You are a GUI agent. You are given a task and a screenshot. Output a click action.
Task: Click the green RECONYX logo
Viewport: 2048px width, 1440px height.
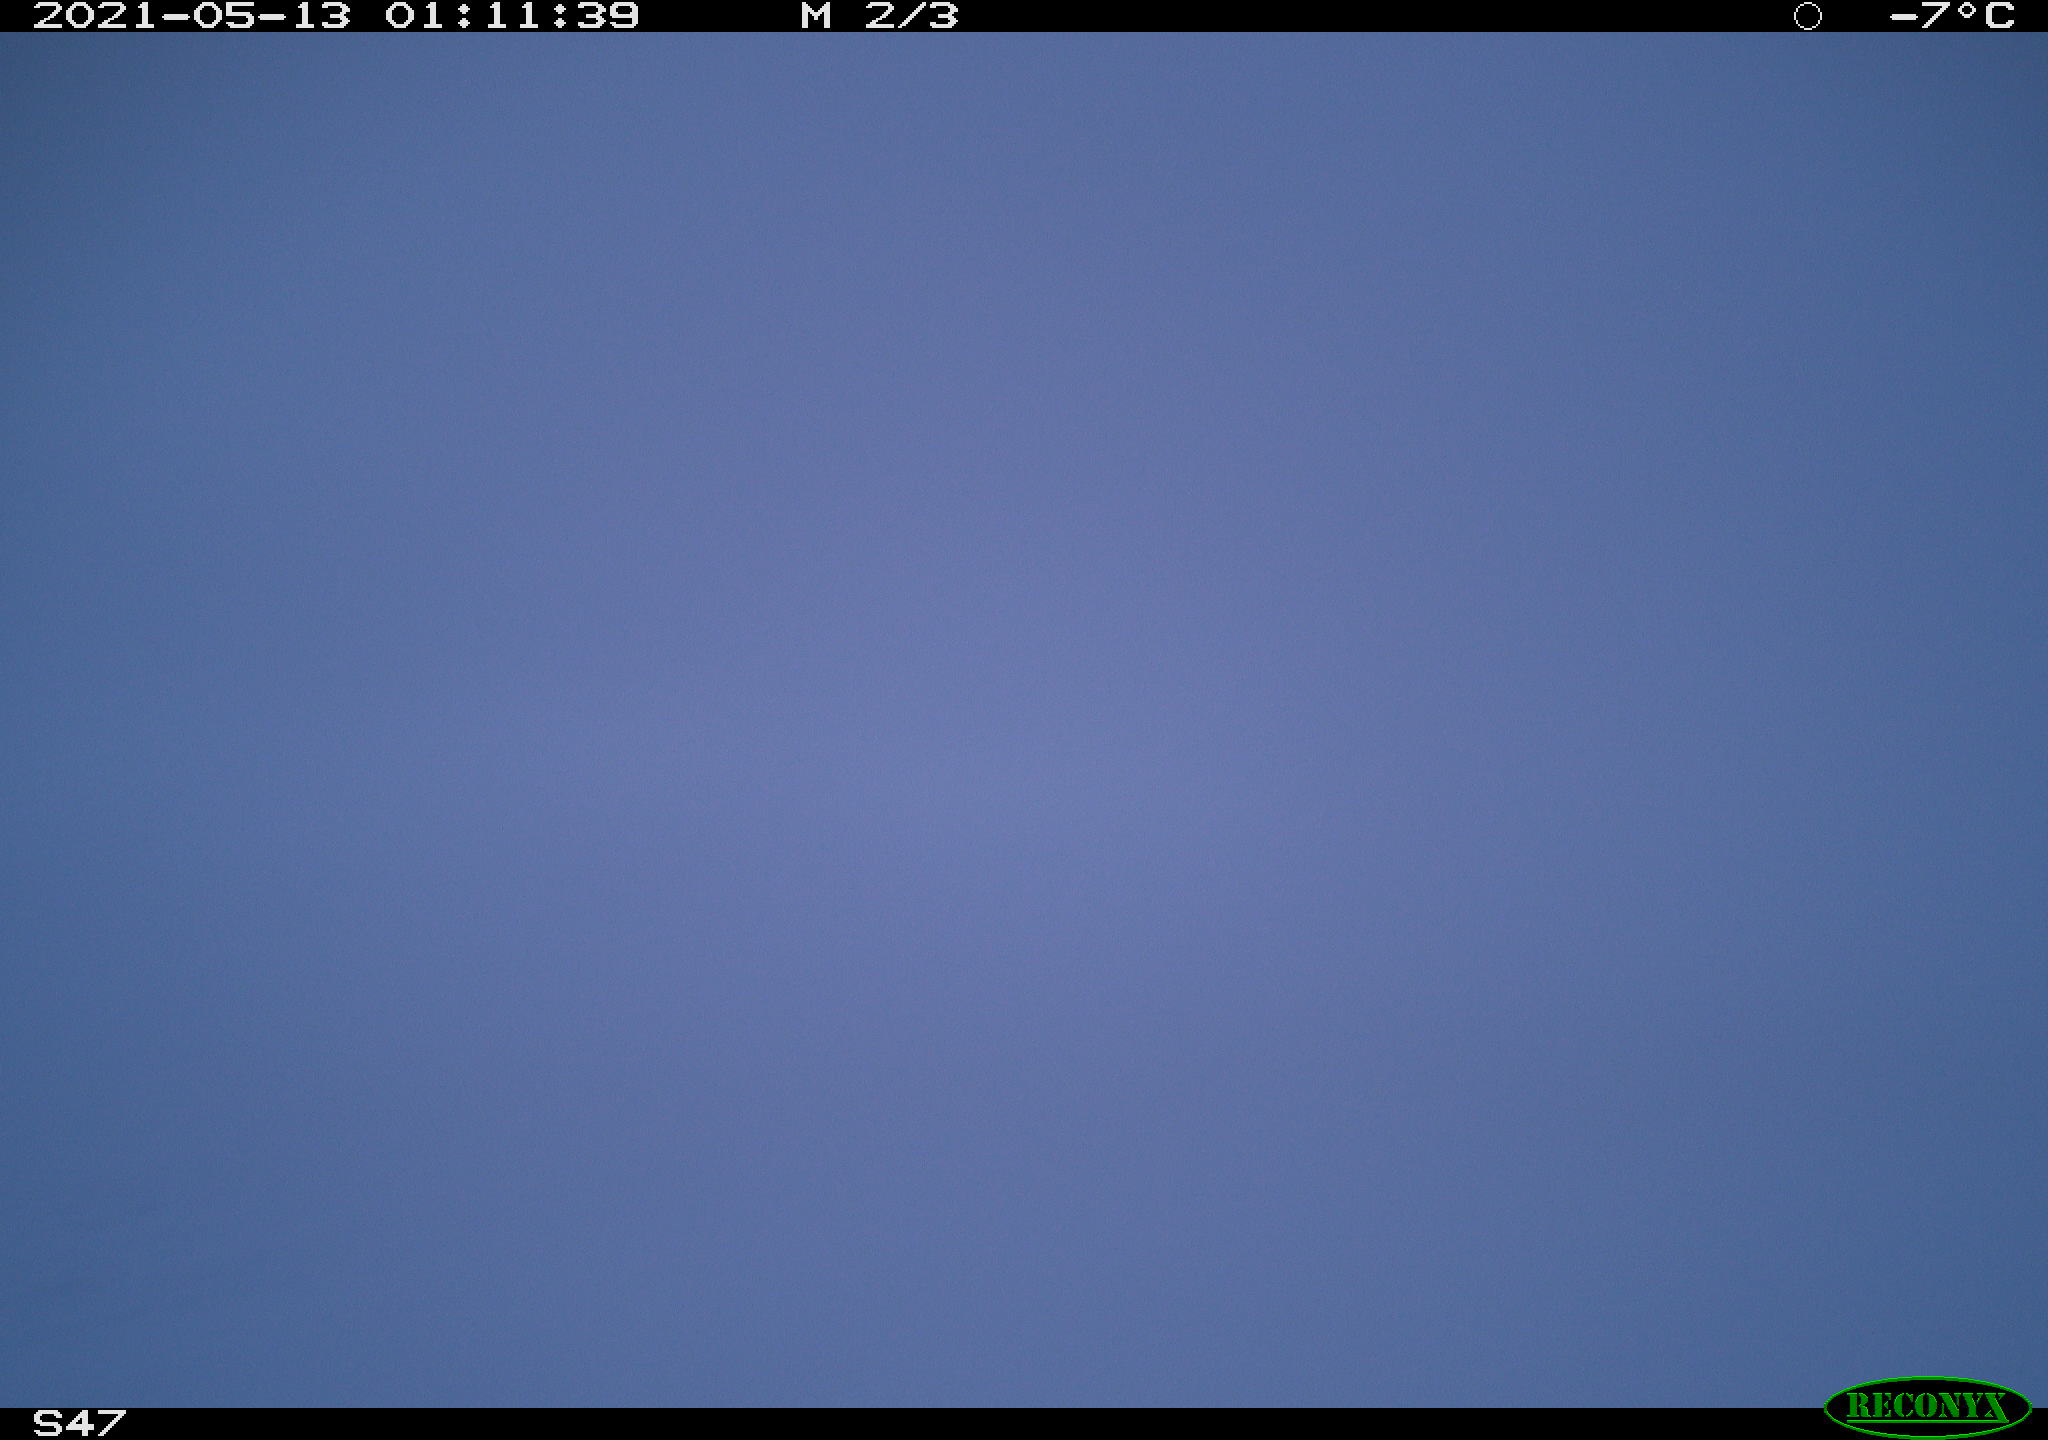click(1927, 1407)
